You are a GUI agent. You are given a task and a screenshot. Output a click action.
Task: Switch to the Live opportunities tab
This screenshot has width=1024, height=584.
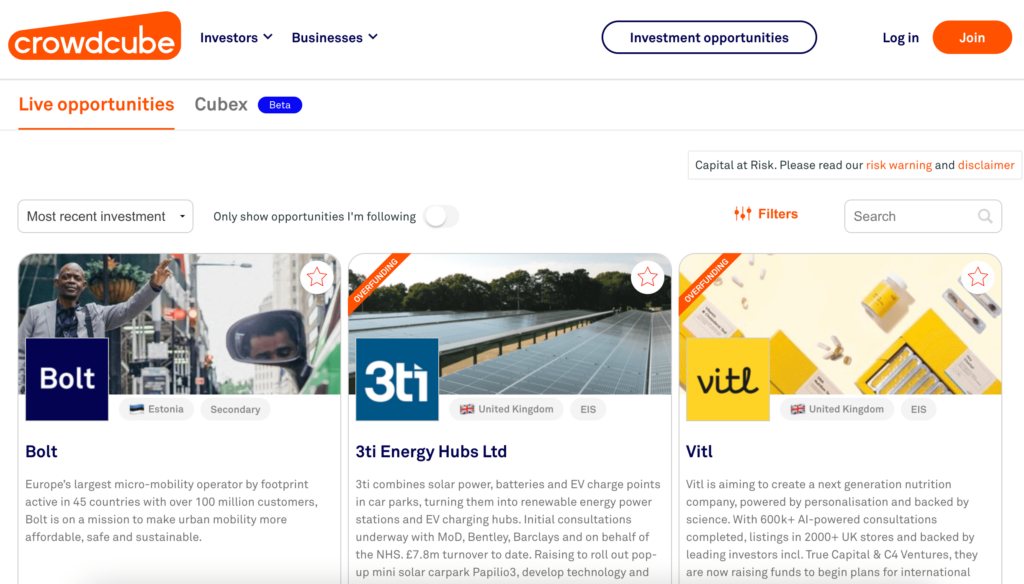(x=97, y=105)
